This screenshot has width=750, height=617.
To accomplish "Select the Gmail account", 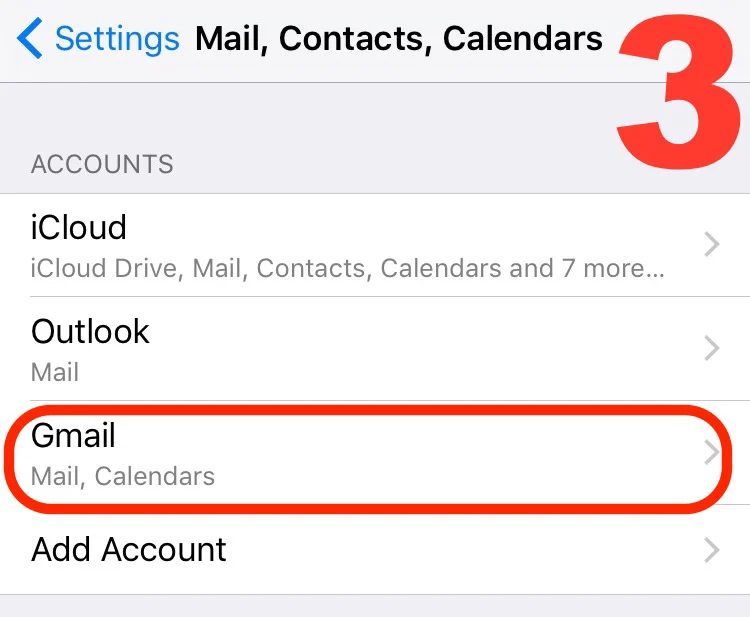I will point(375,452).
